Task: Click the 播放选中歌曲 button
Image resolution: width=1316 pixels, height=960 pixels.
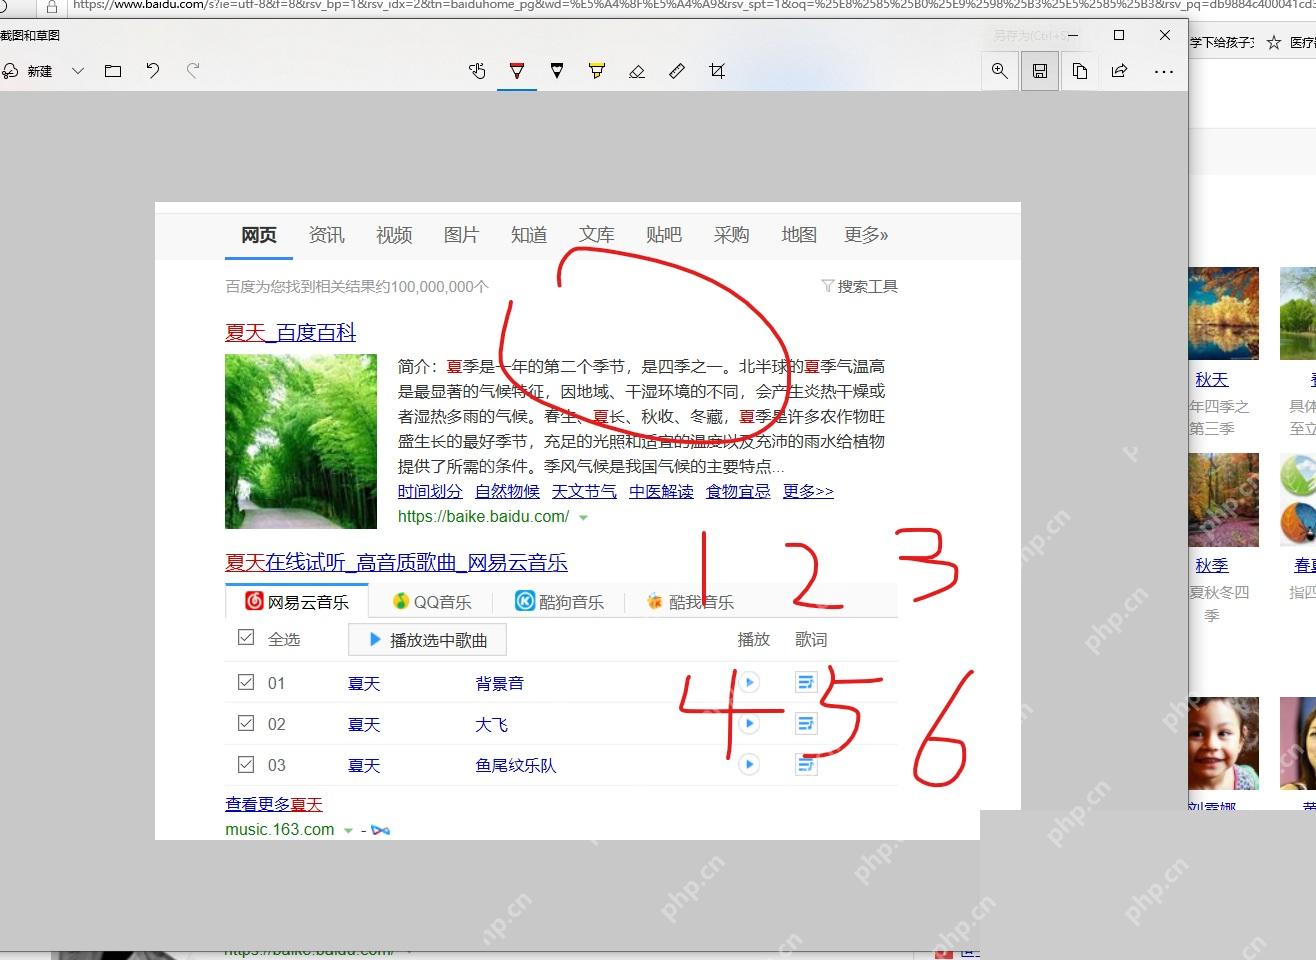Action: 427,640
